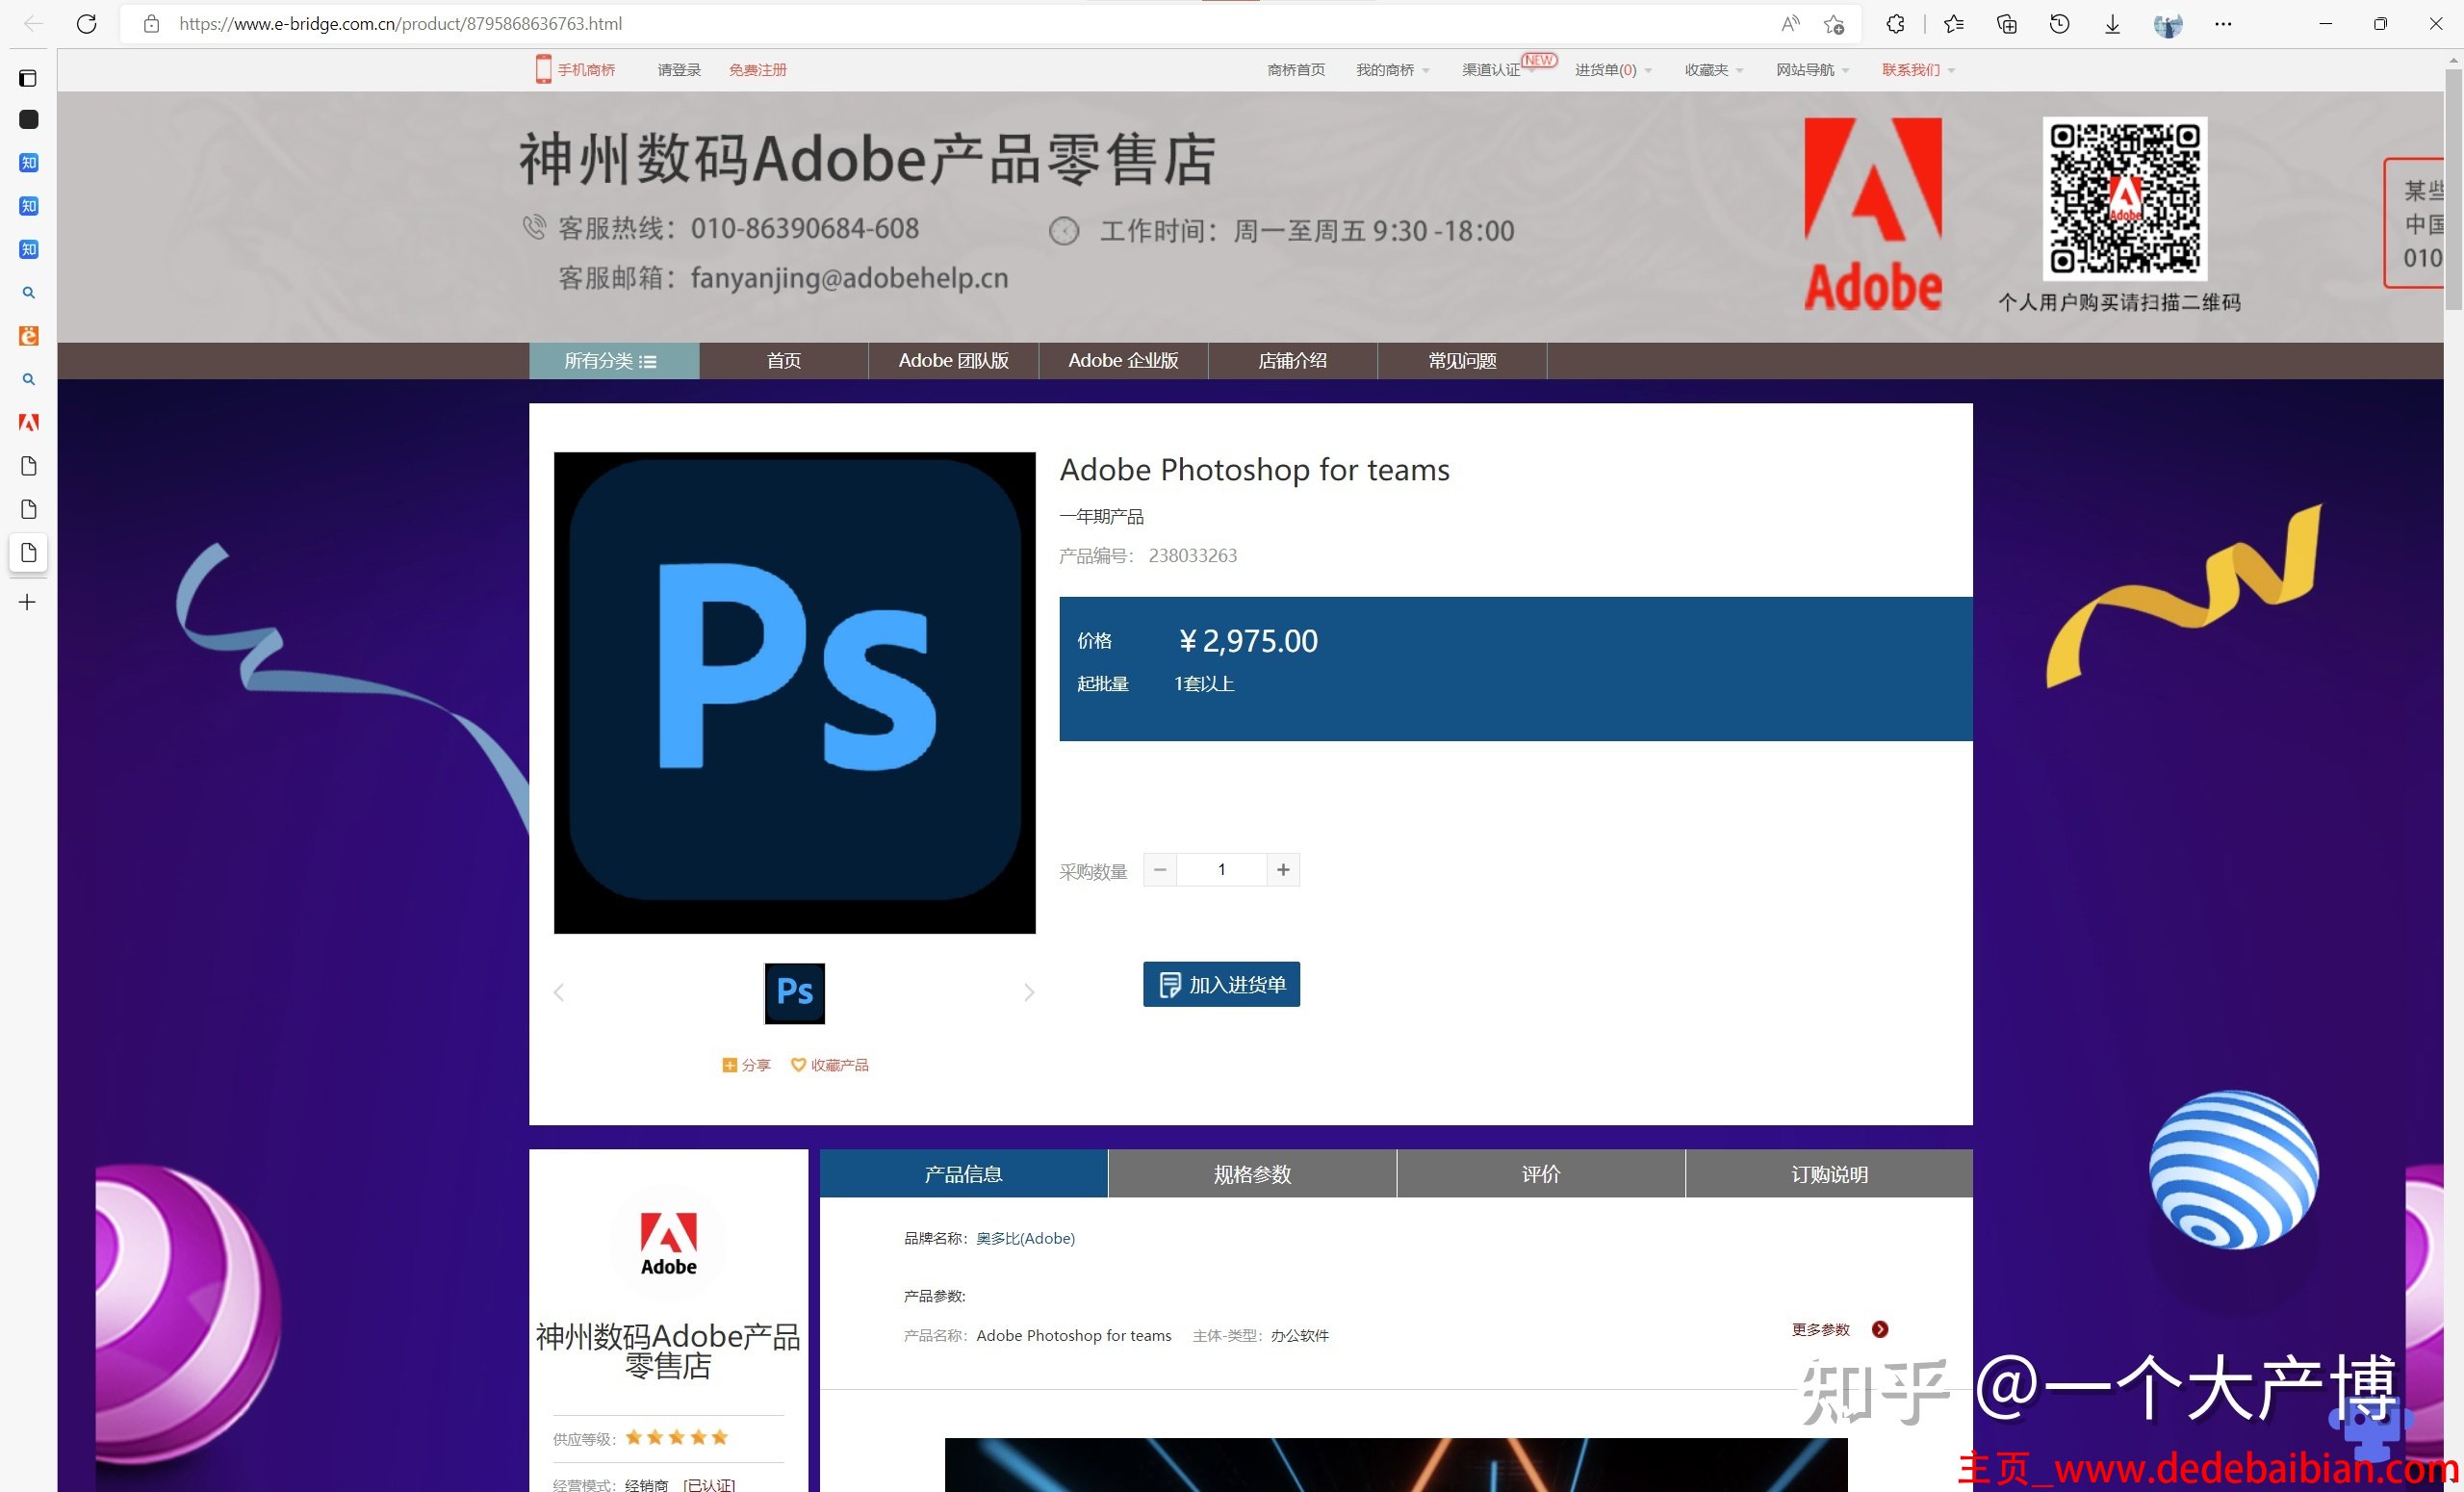Switch to the 订购说明 tab
This screenshot has height=1492, width=2464.
coord(1829,1174)
